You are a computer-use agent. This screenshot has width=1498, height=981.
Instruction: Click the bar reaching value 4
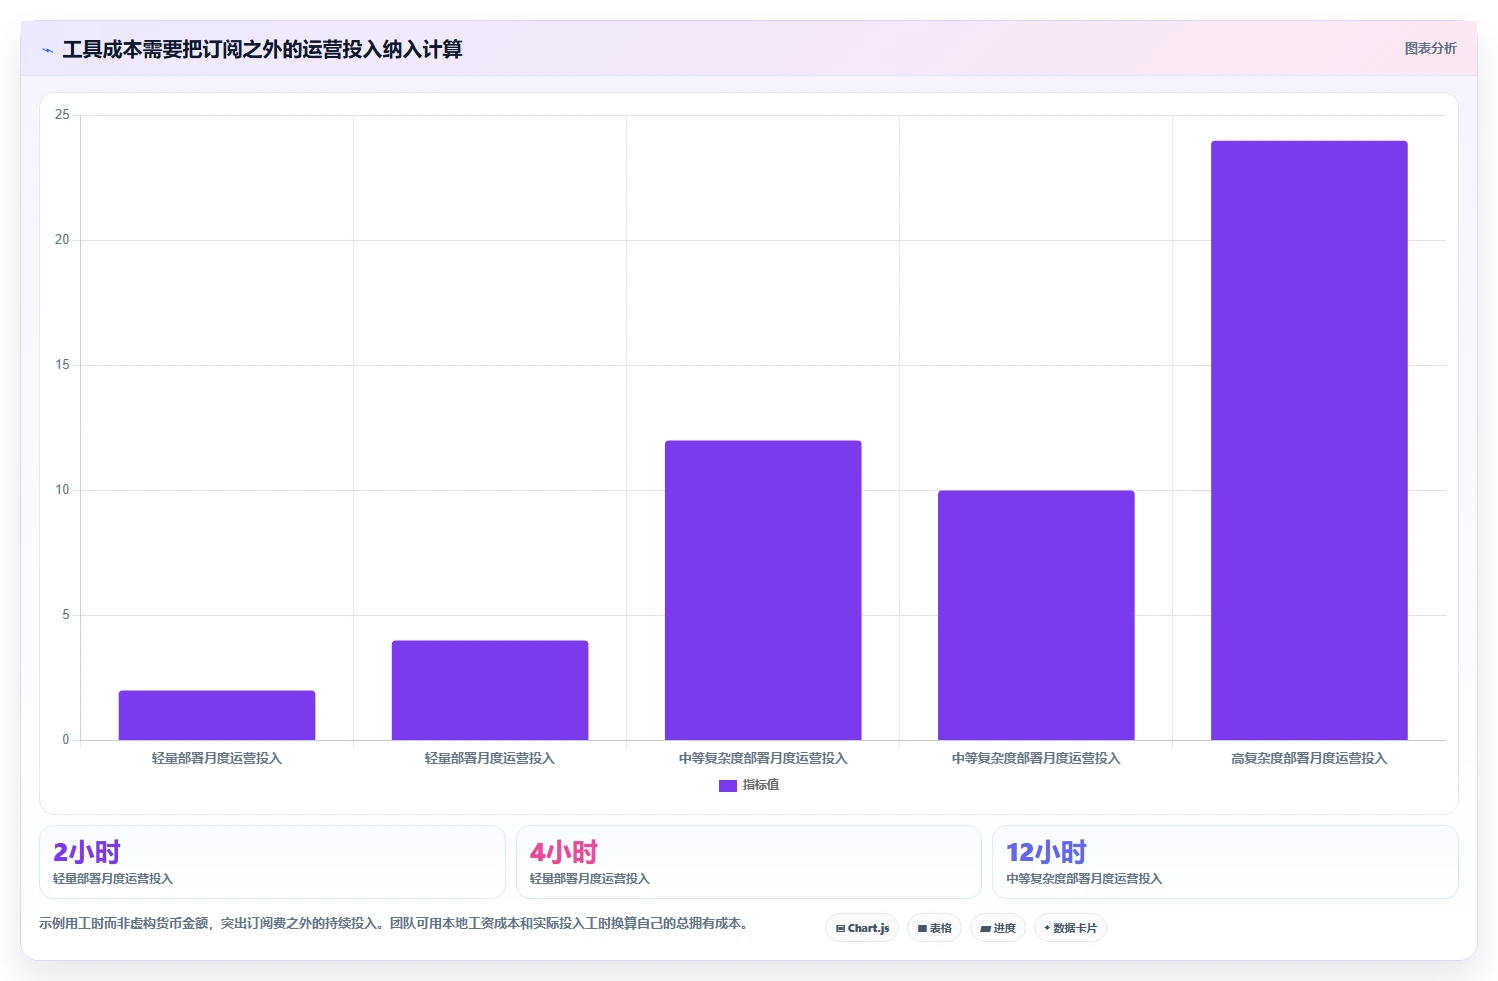click(490, 690)
